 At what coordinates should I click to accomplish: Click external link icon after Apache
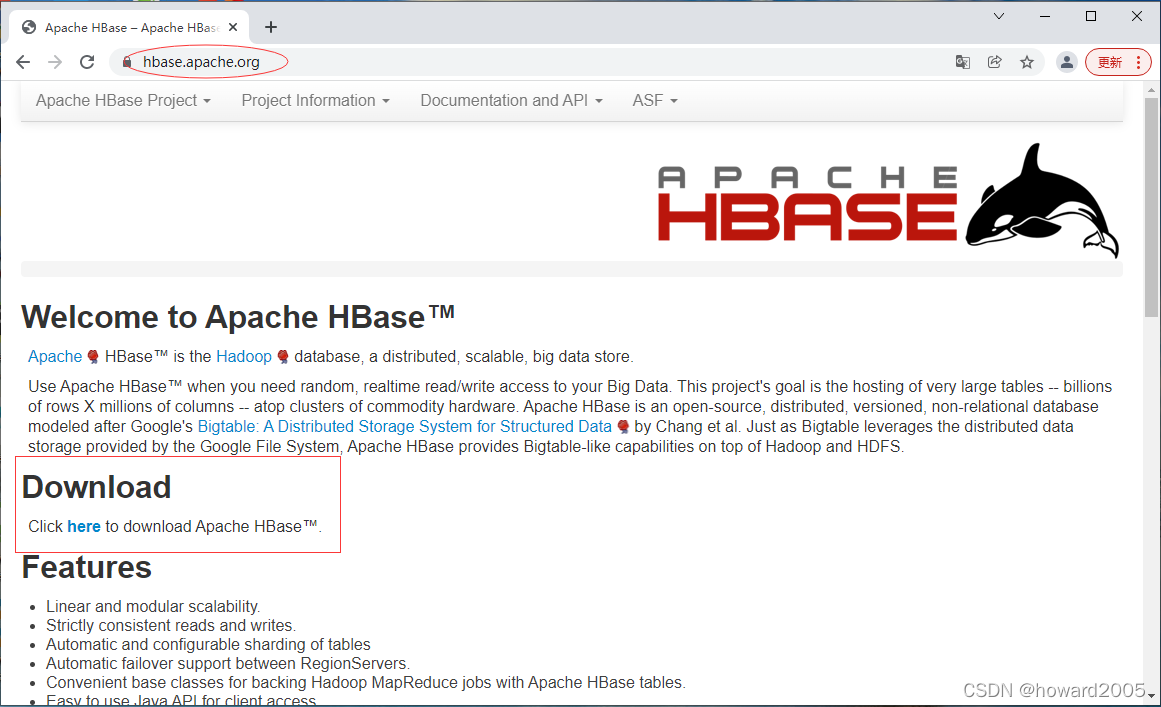point(93,357)
